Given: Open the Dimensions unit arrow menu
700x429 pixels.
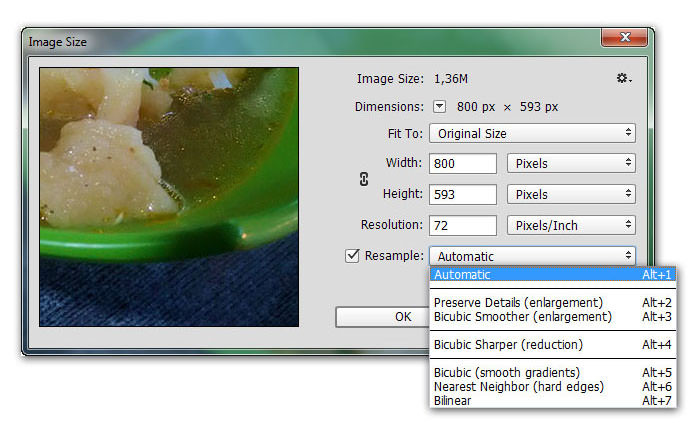Looking at the screenshot, I should pos(441,106).
